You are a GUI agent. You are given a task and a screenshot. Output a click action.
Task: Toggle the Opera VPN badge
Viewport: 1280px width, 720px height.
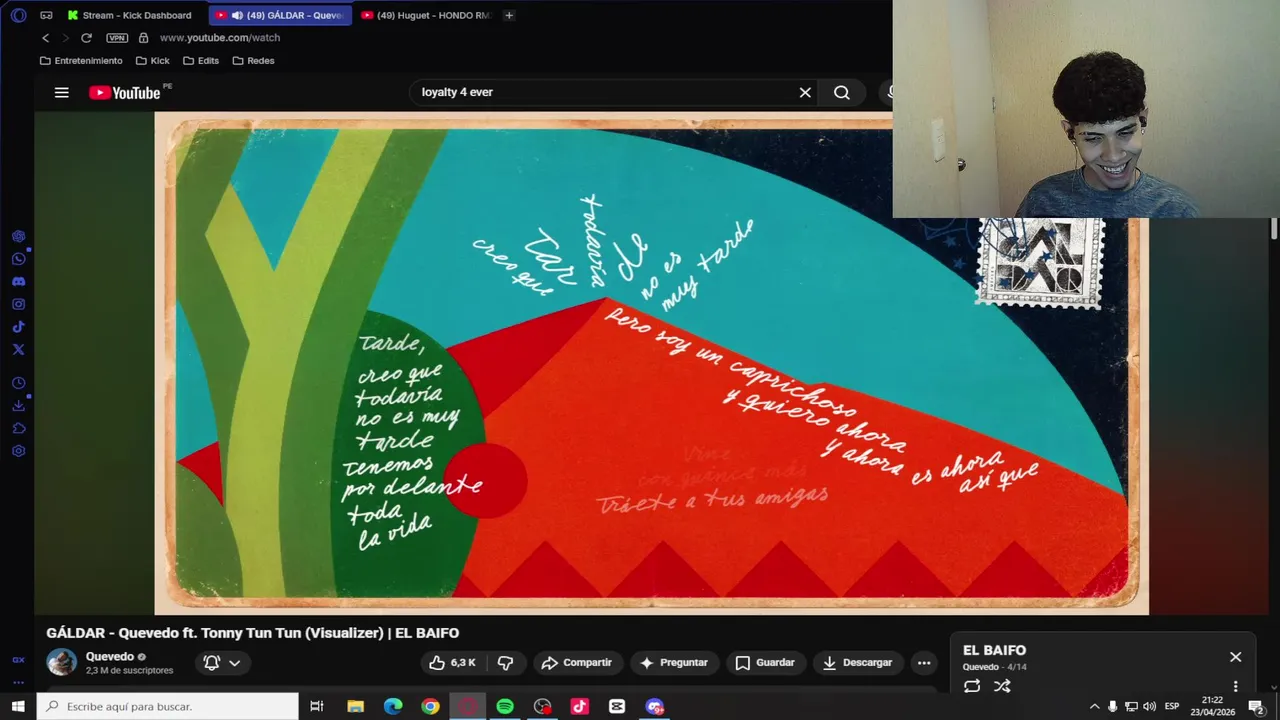(x=117, y=38)
